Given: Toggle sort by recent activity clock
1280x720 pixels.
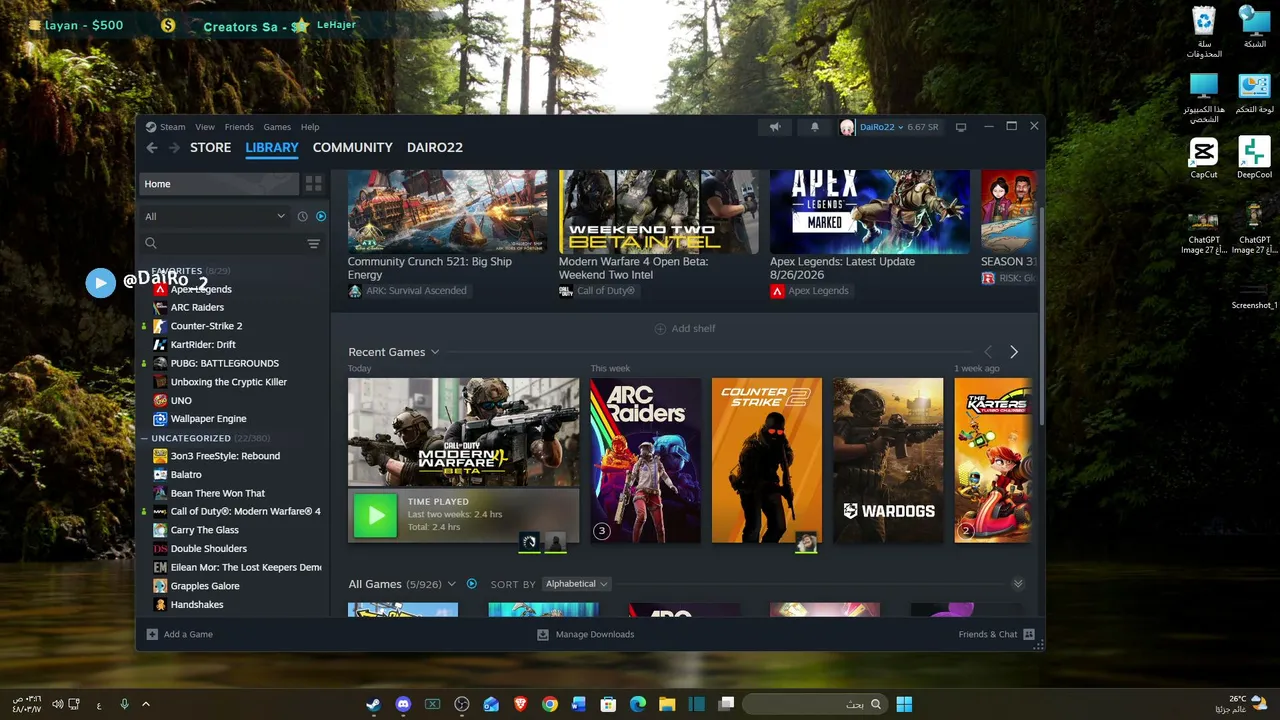Looking at the screenshot, I should coord(303,216).
